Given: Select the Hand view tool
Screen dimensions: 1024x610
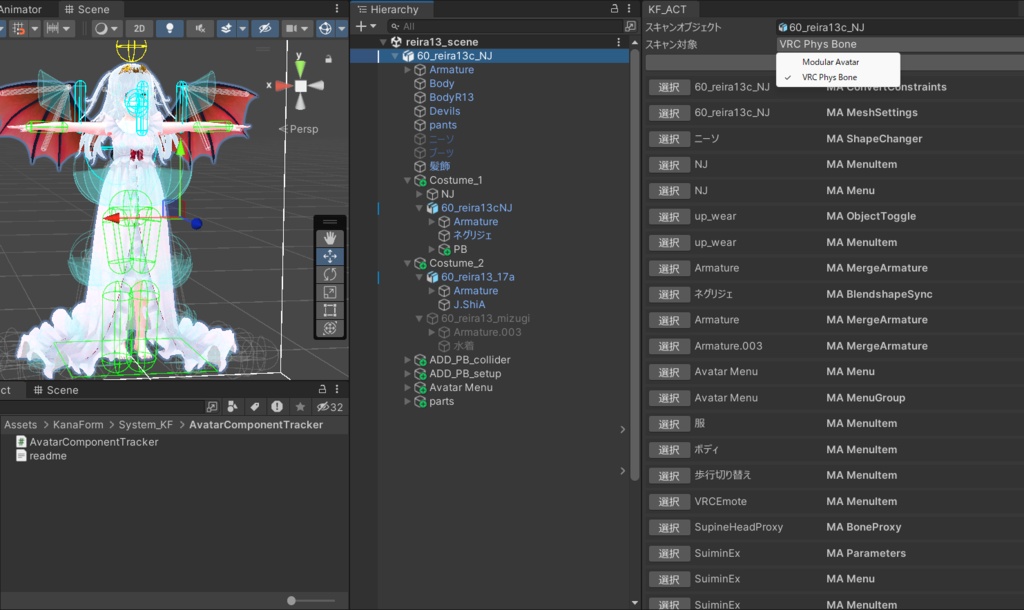Looking at the screenshot, I should (330, 238).
